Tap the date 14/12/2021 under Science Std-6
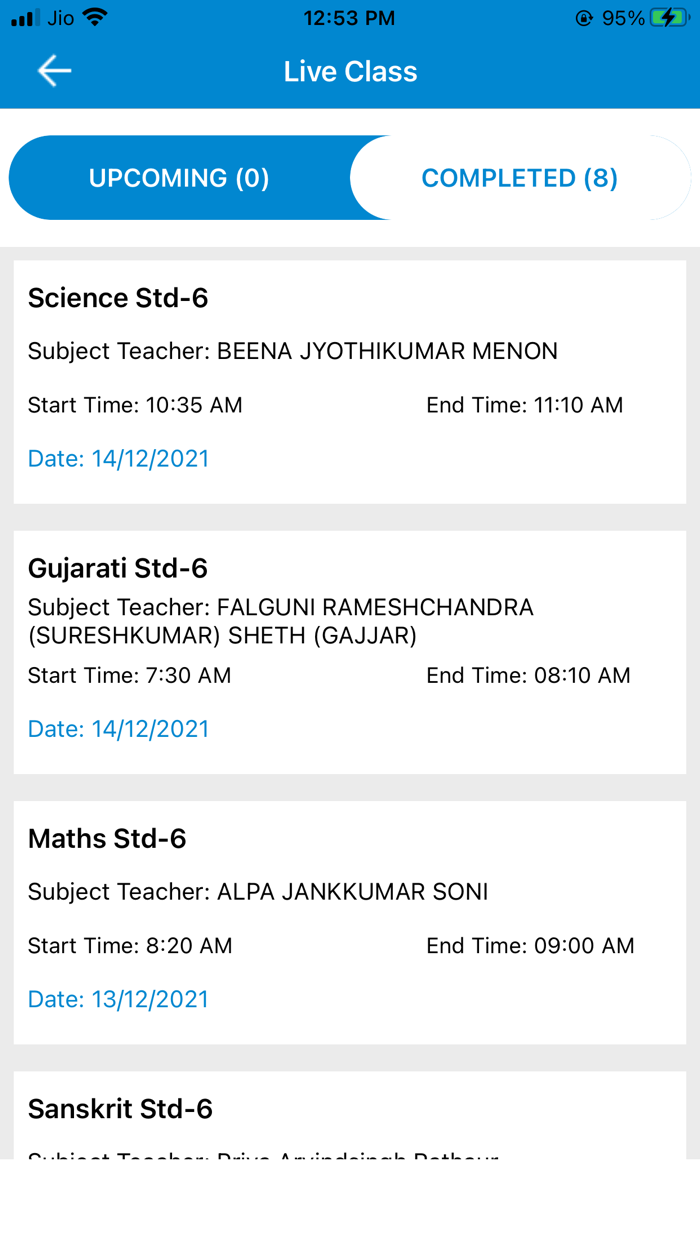Image resolution: width=700 pixels, height=1244 pixels. pyautogui.click(x=118, y=458)
